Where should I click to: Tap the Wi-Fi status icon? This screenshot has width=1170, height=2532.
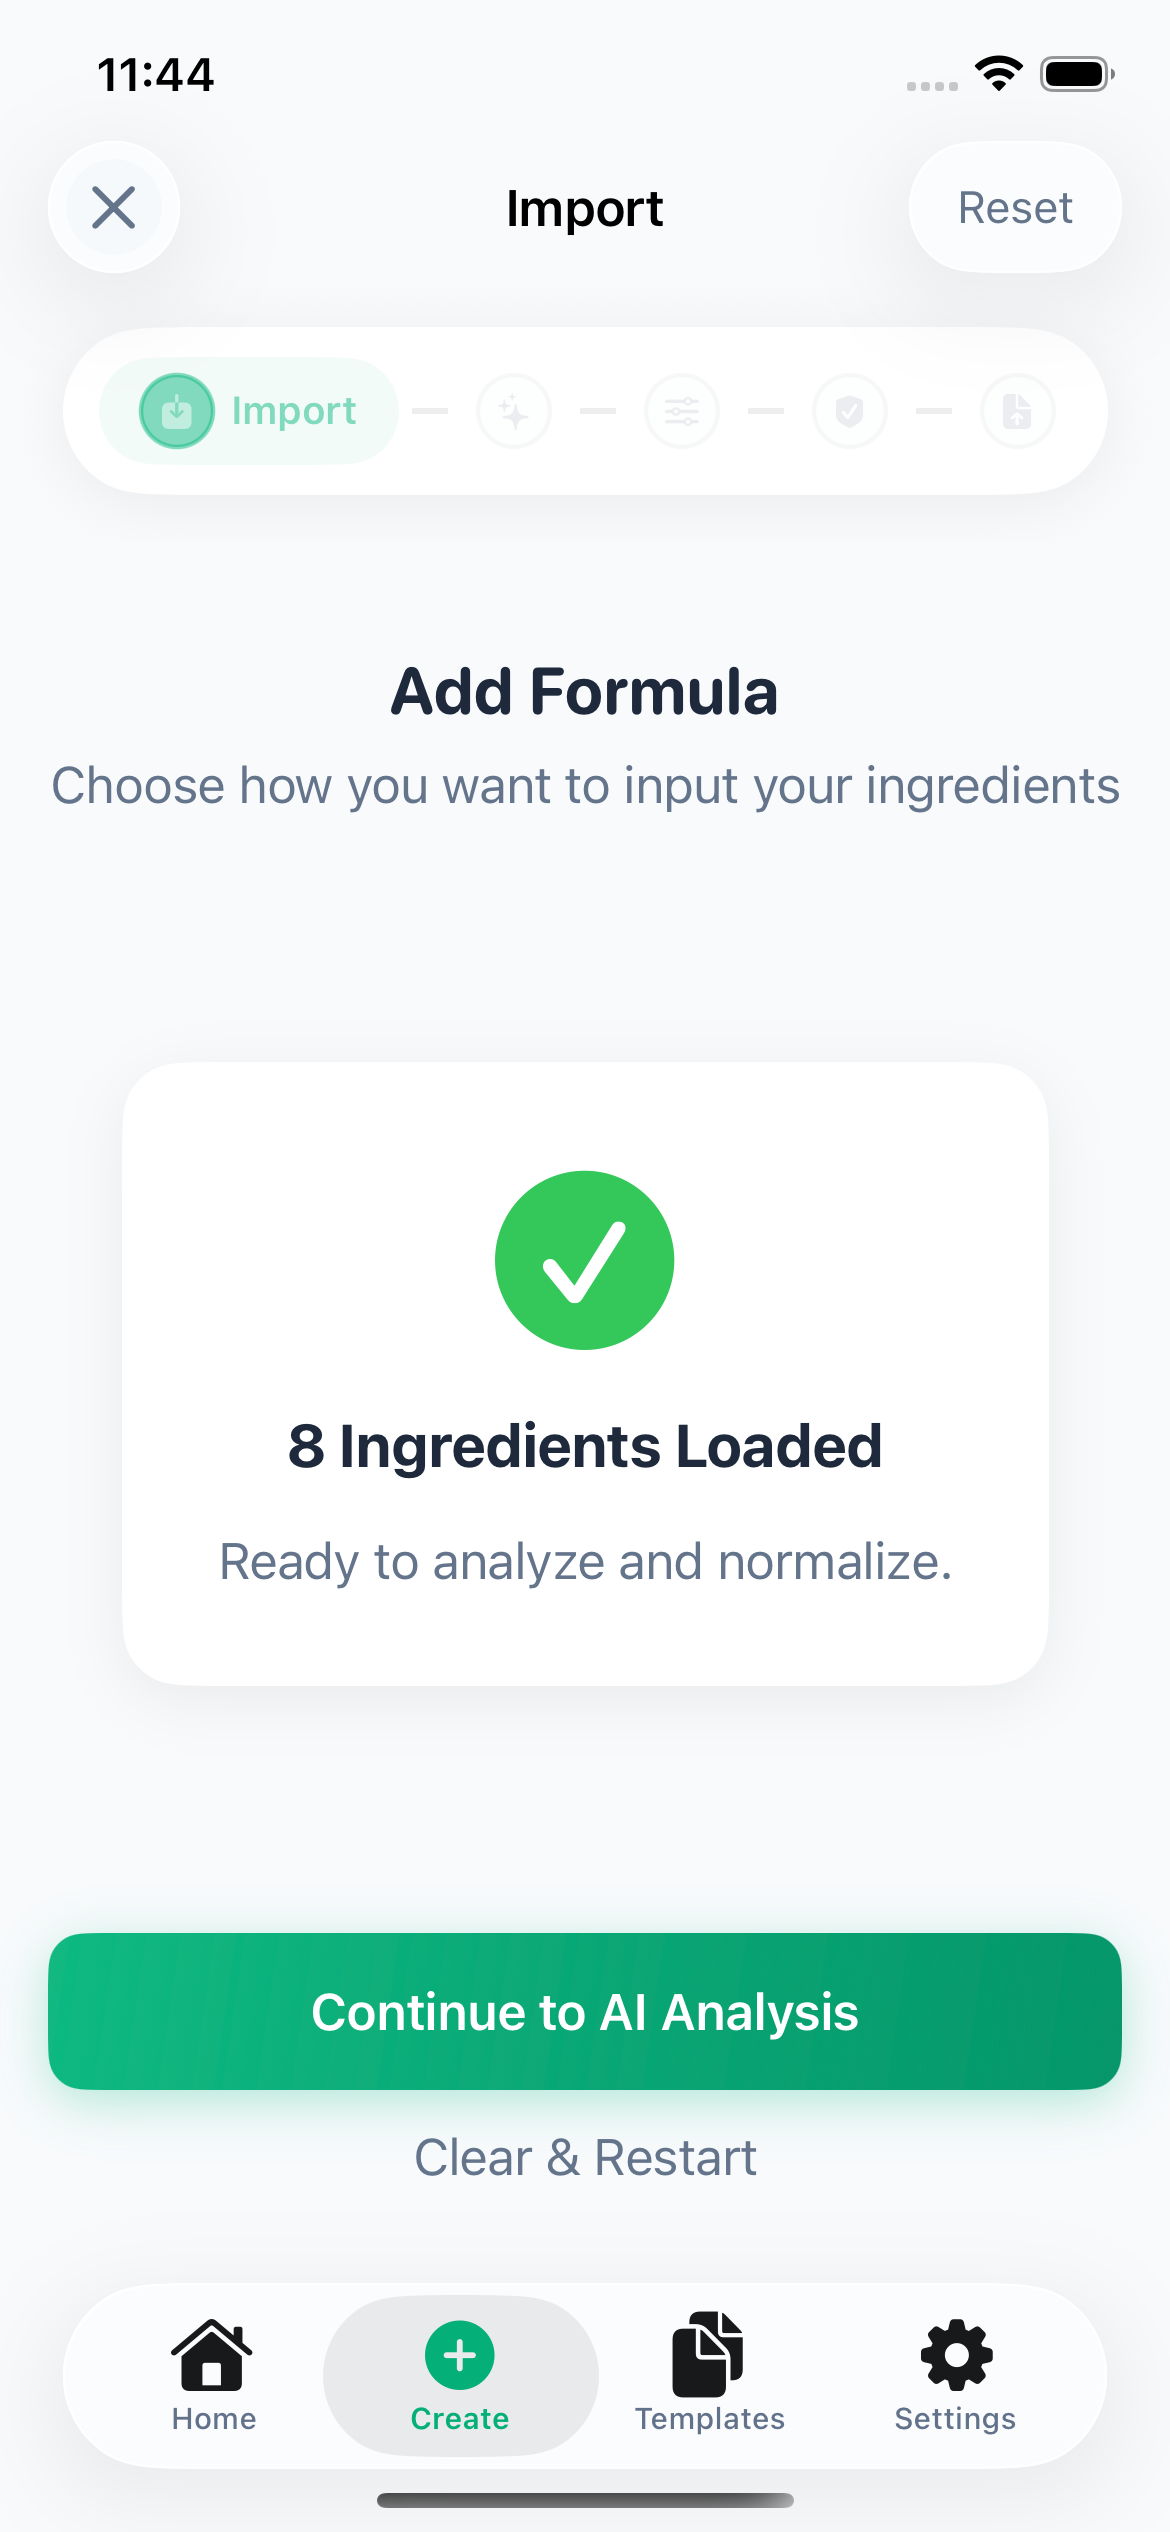click(x=999, y=74)
